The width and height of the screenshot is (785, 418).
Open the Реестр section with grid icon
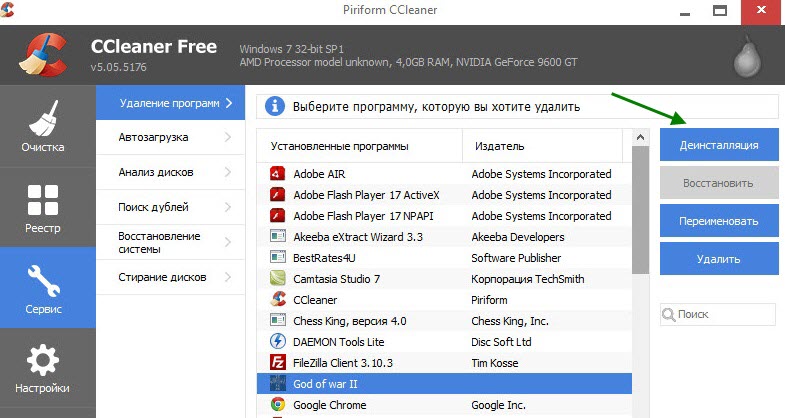43,207
